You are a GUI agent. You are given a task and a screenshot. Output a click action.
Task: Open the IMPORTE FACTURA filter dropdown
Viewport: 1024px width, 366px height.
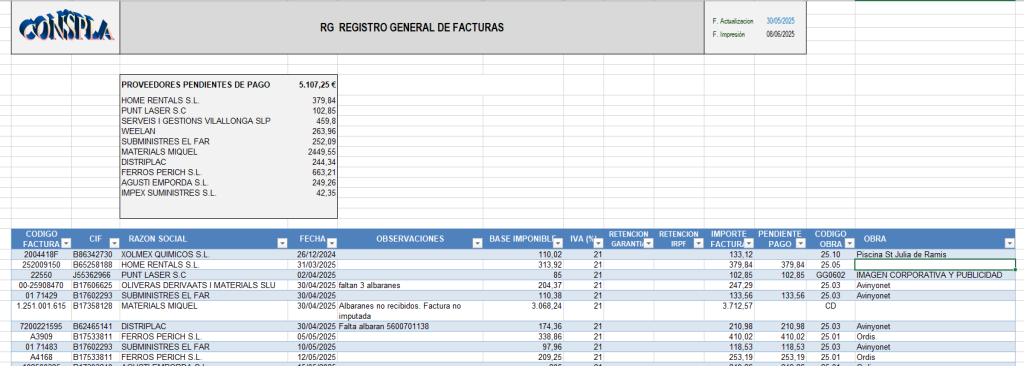tap(748, 243)
